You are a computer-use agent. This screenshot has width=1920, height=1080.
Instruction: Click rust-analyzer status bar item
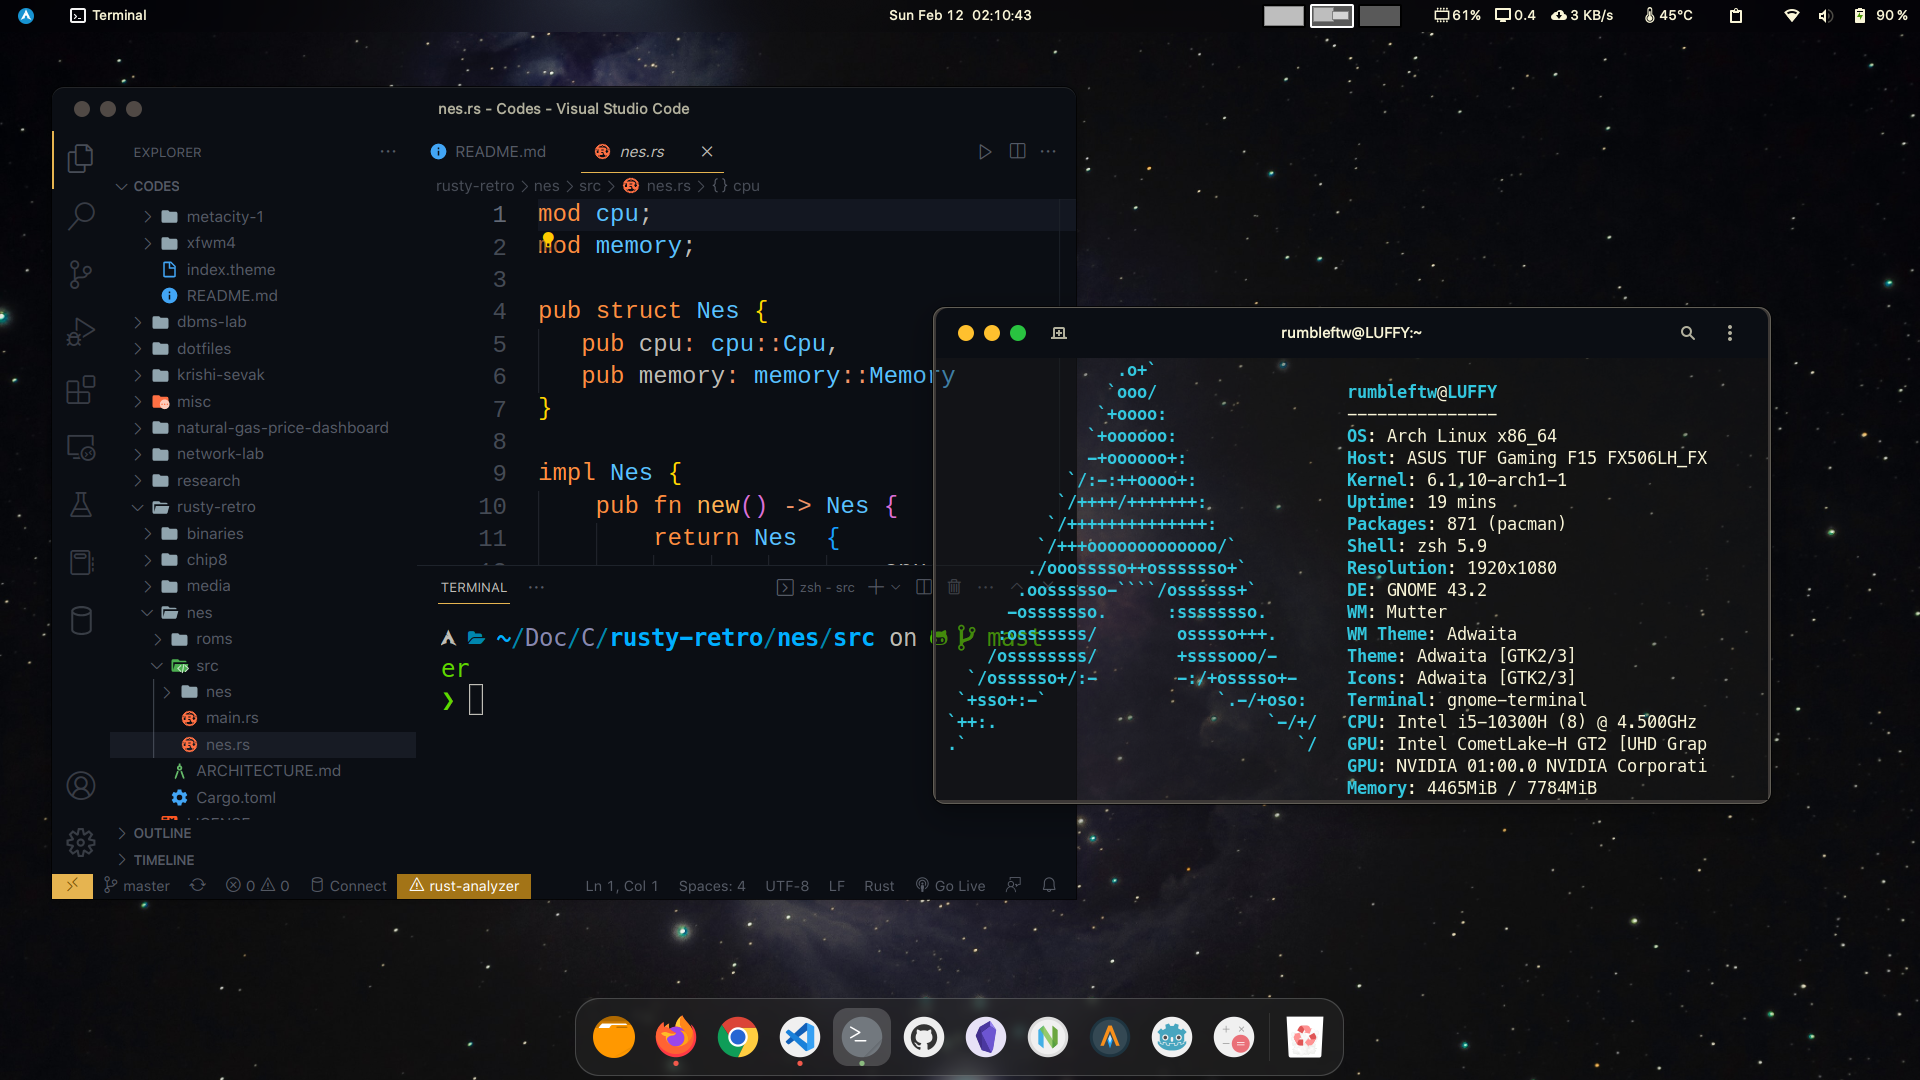pos(464,886)
